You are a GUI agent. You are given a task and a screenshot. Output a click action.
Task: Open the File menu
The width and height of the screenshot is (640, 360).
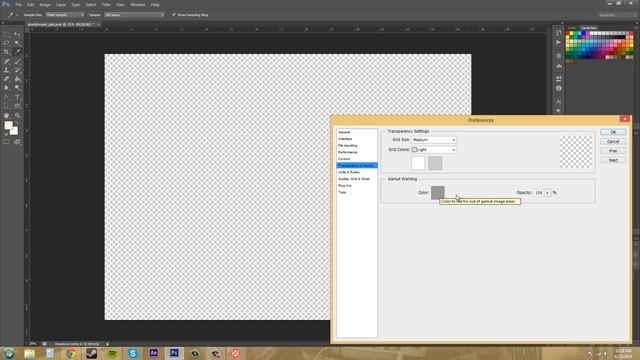(x=18, y=5)
